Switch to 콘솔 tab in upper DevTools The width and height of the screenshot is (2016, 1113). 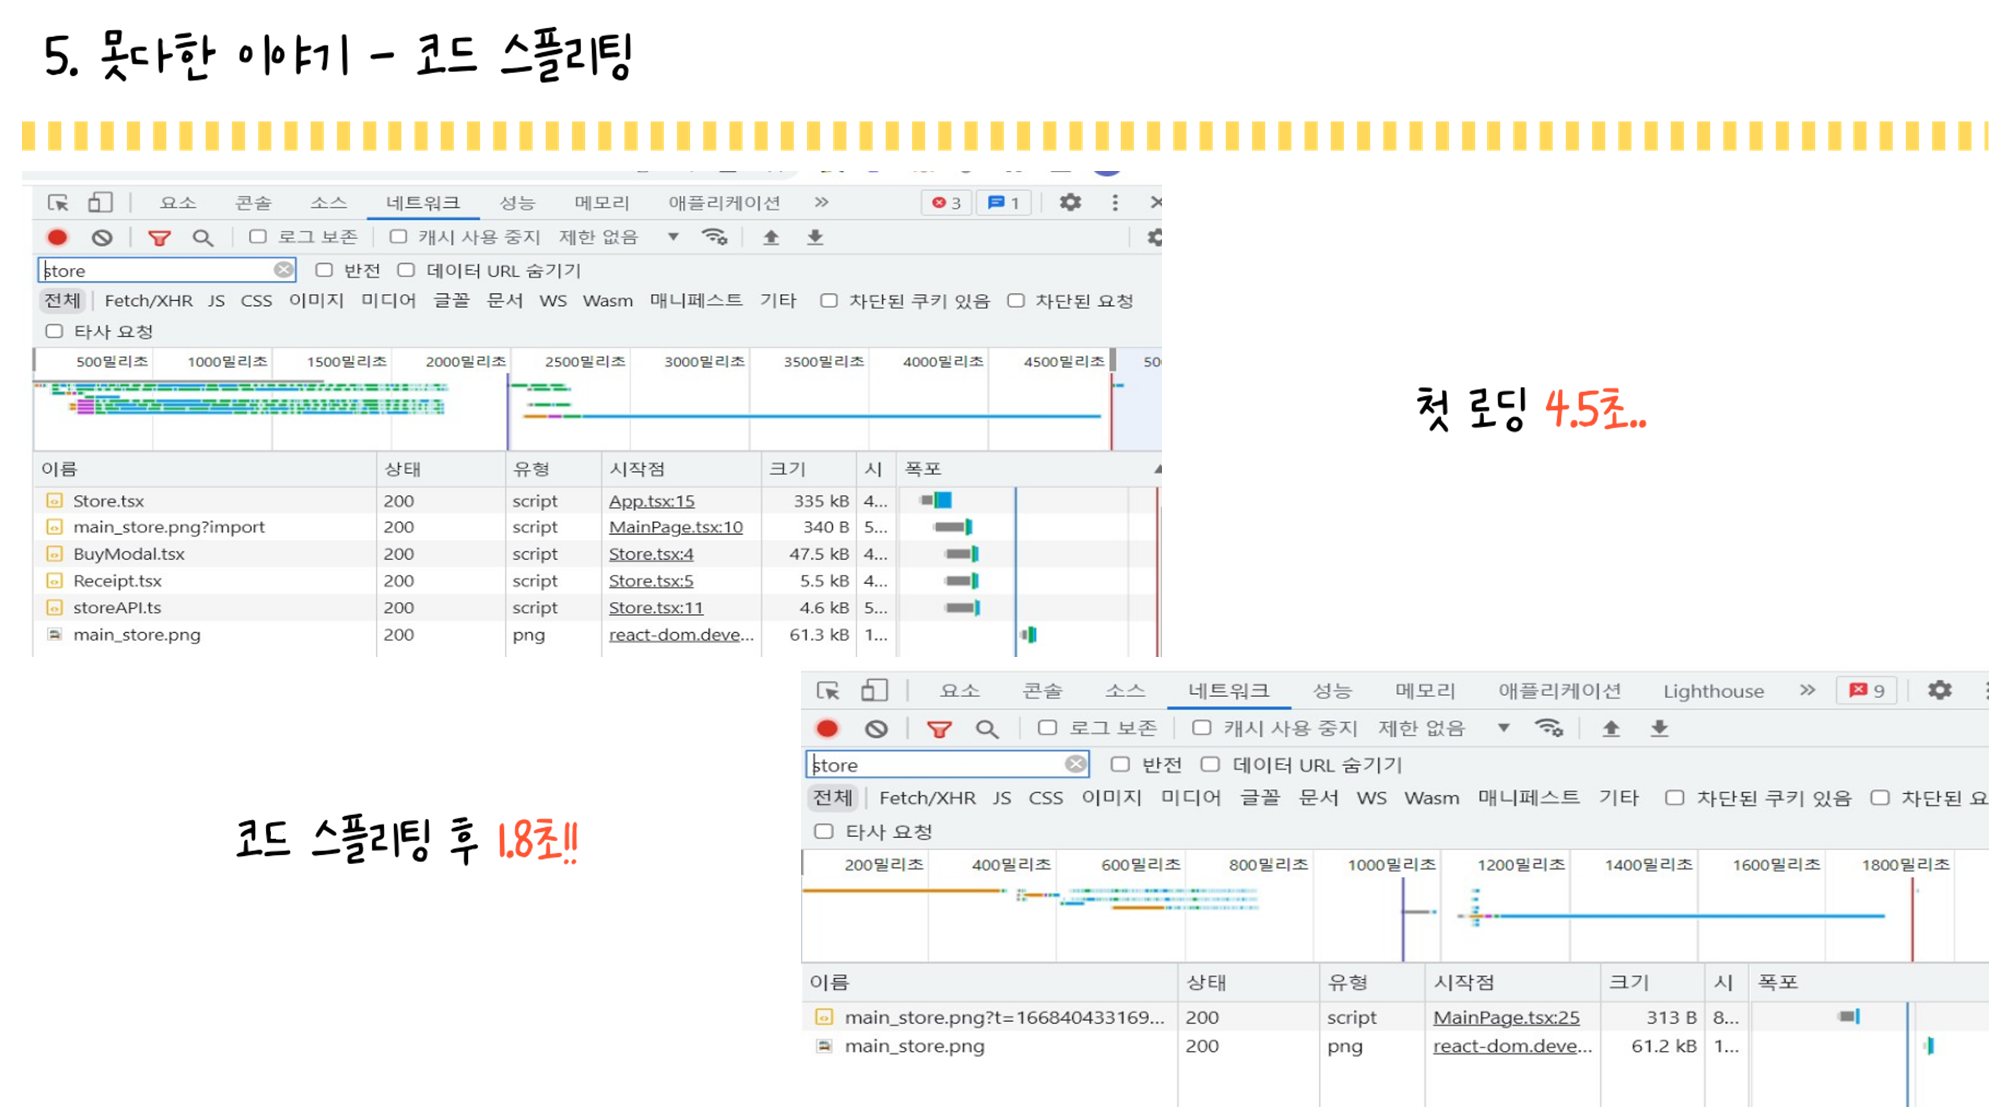253,203
